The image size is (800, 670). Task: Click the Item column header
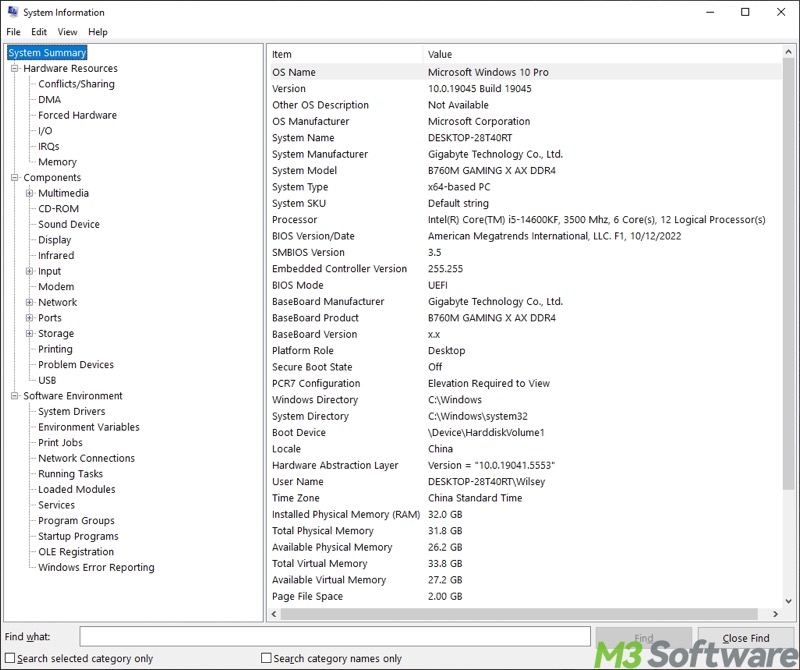tap(345, 54)
